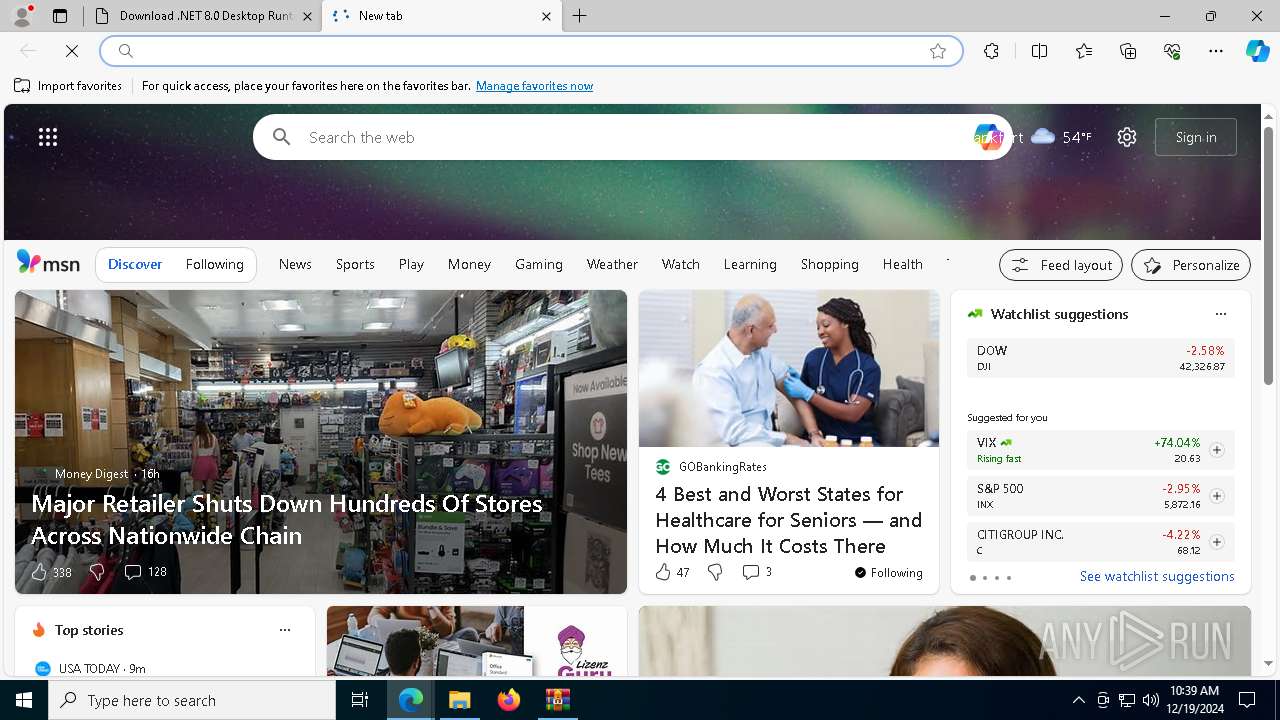1280x720 pixels.
Task: Click the Copilot icon in search box
Action: [x=988, y=137]
